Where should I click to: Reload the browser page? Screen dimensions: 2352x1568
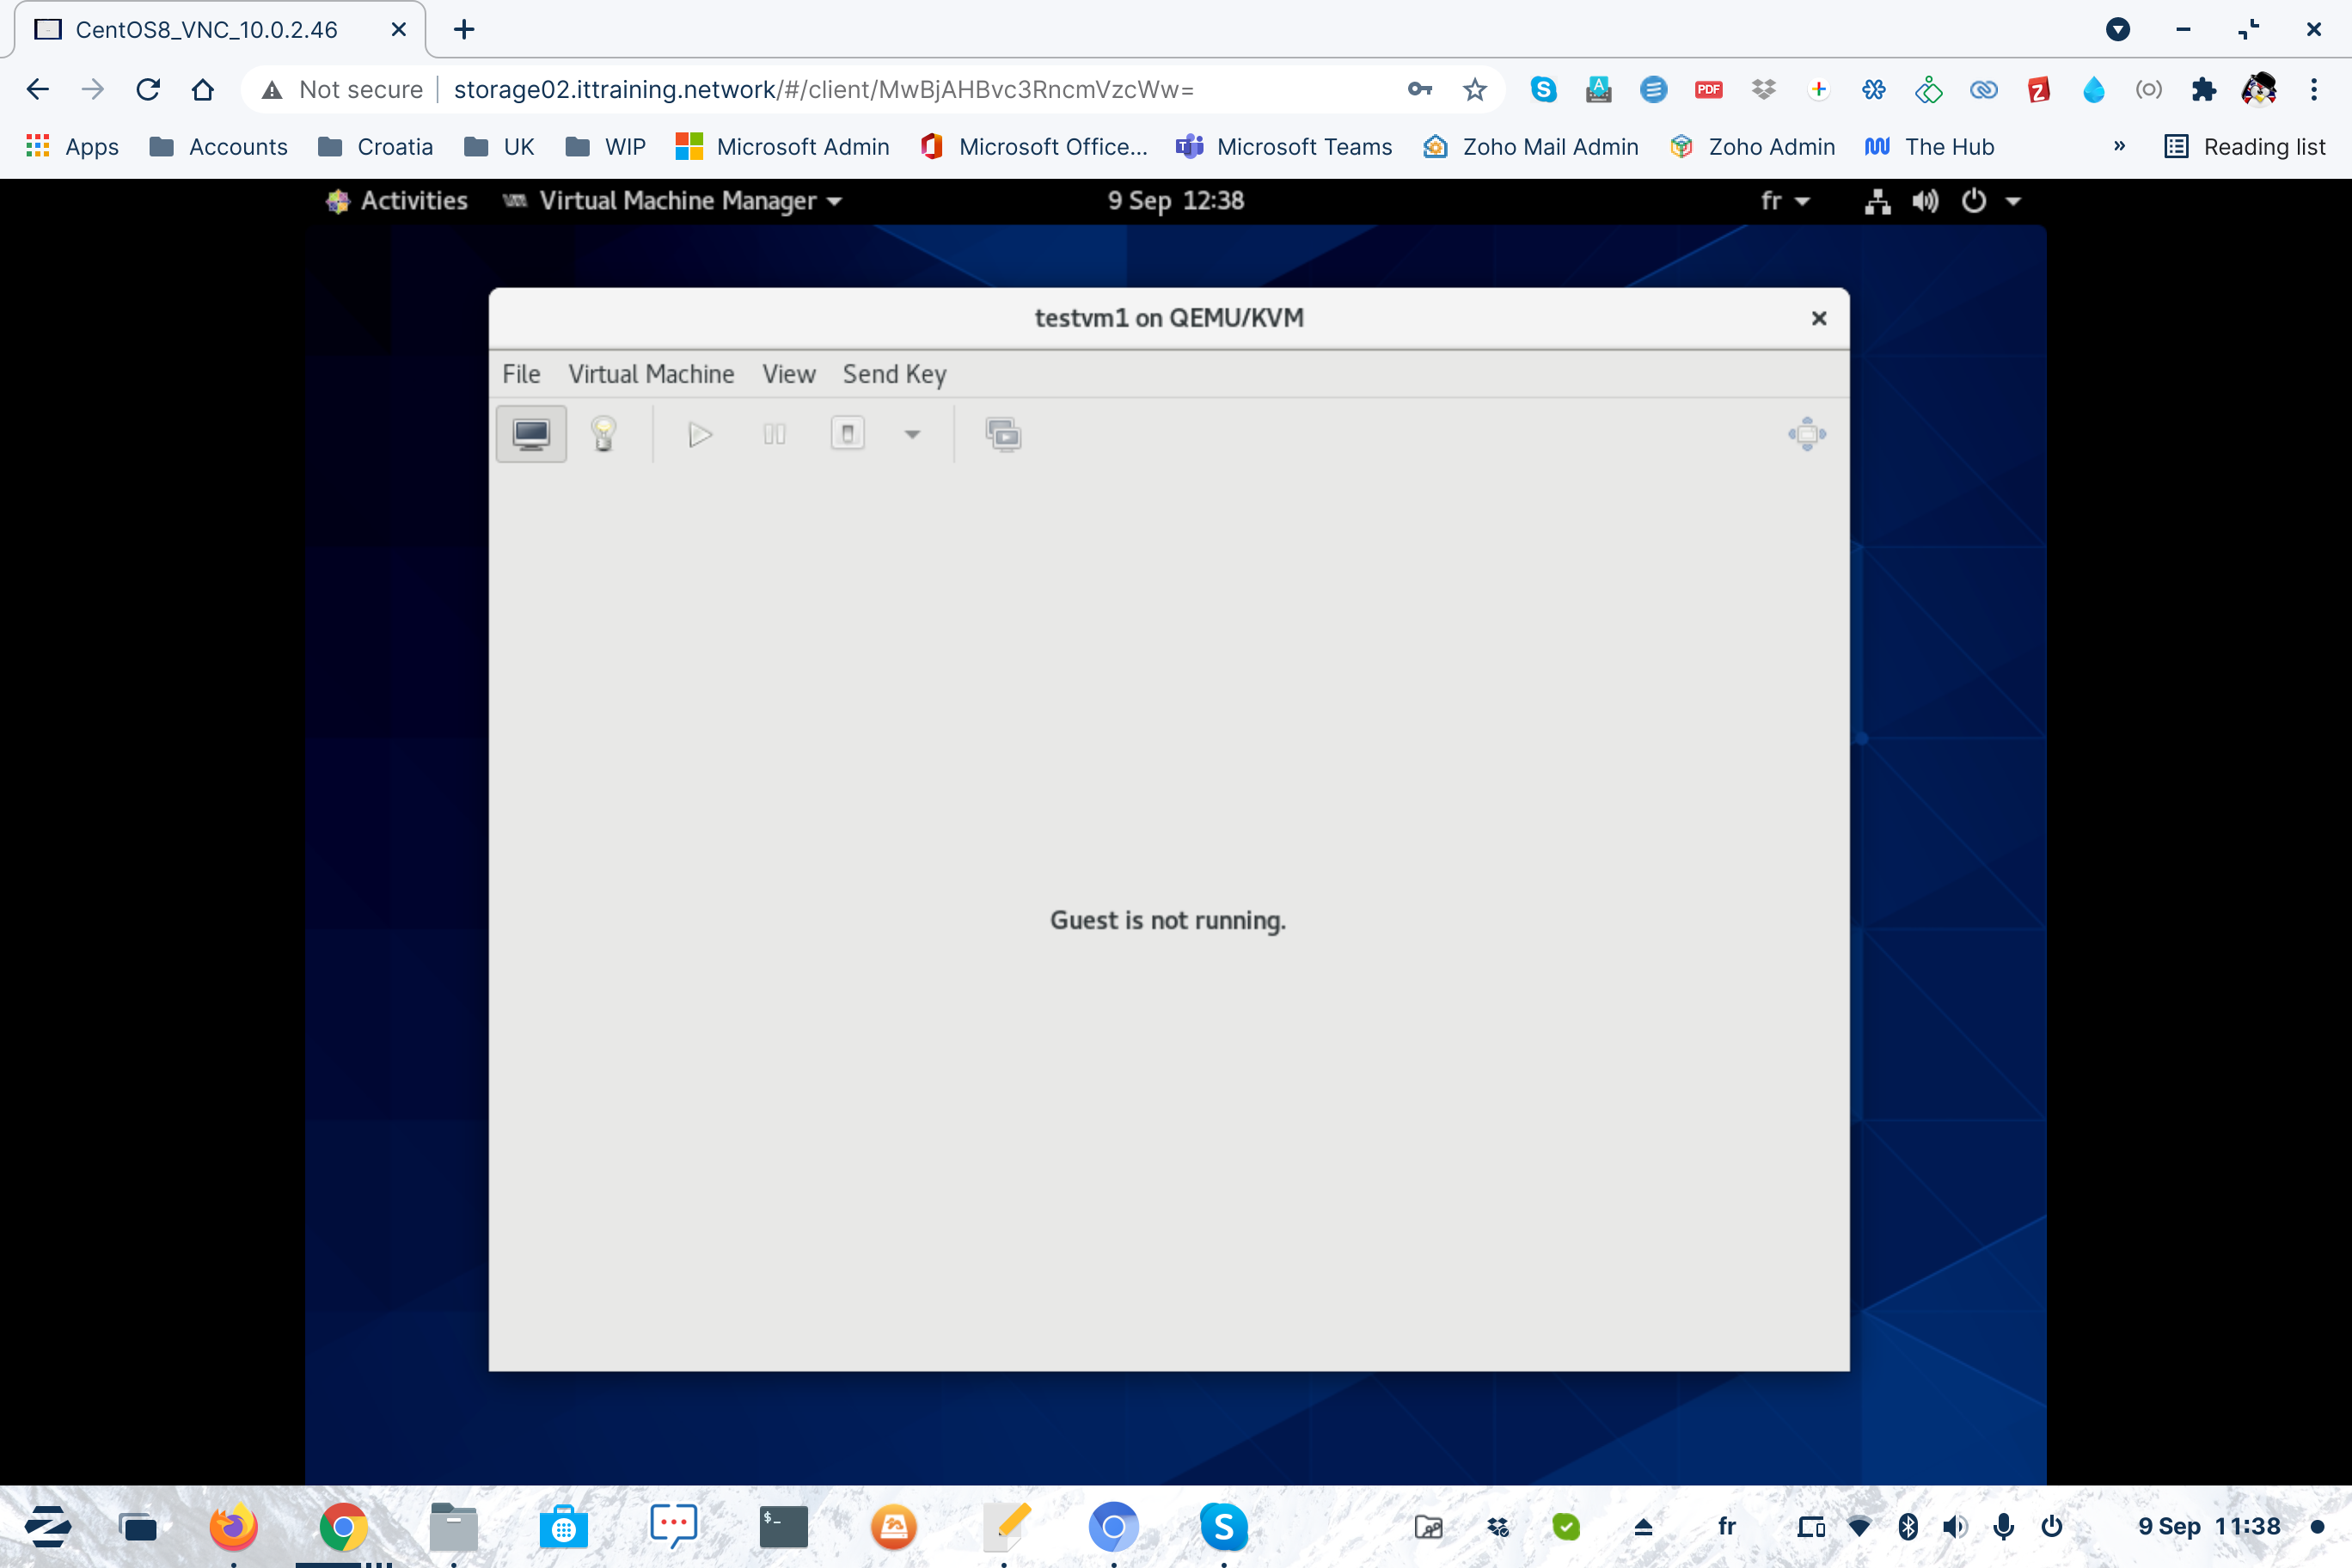(148, 89)
